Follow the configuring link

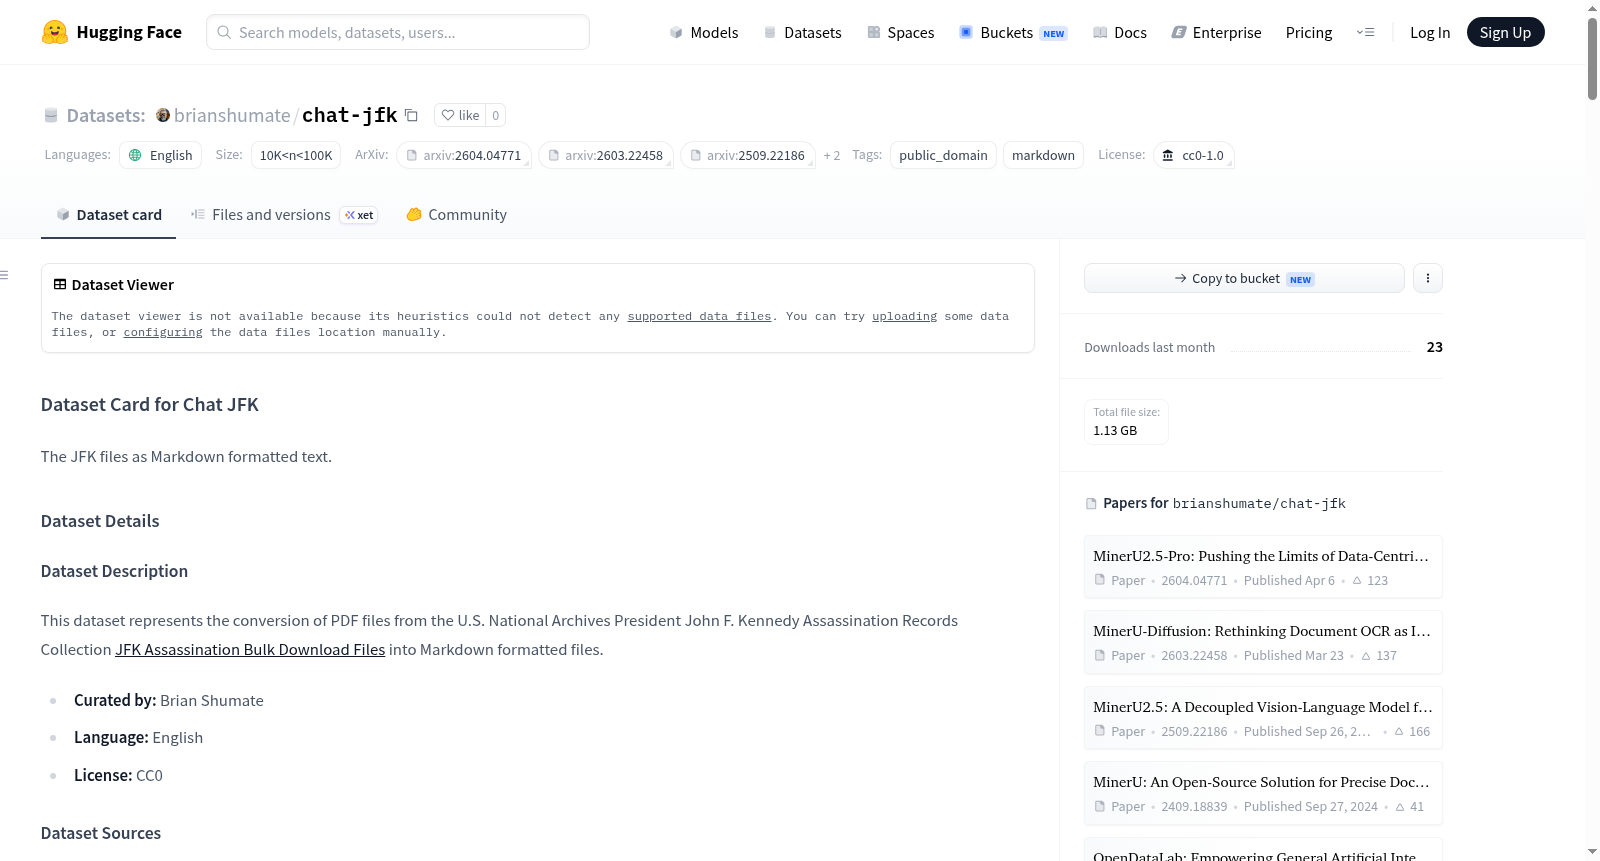click(163, 332)
